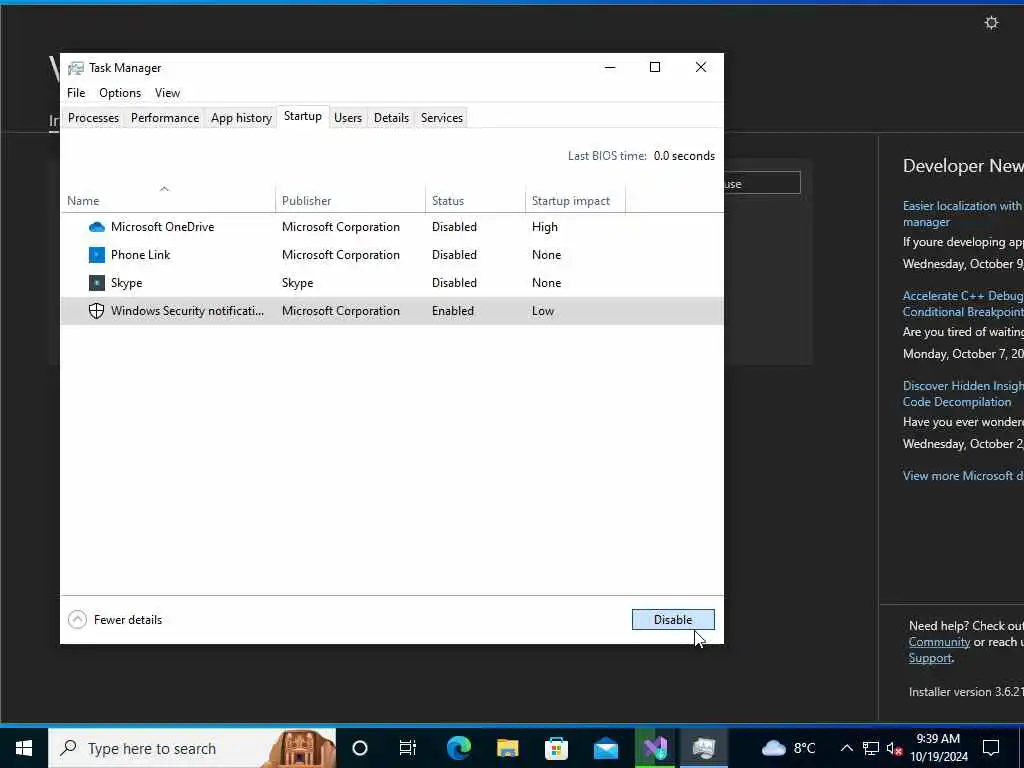
Task: Click the taskbar search box
Action: (192, 748)
